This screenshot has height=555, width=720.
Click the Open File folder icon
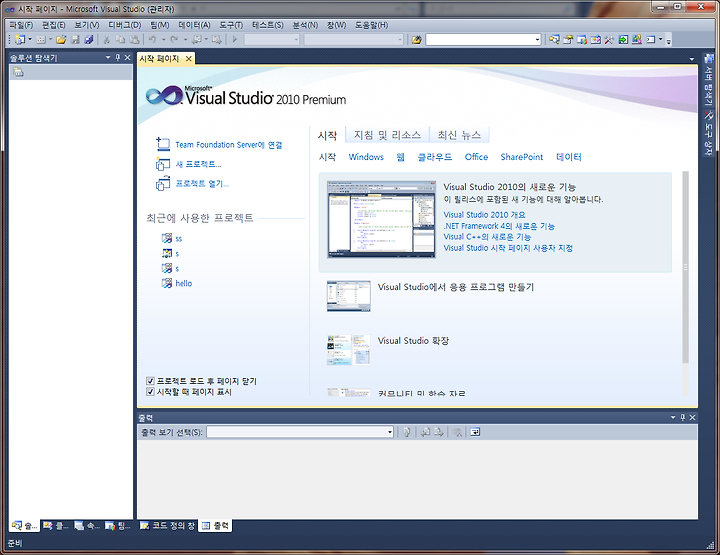[x=61, y=40]
